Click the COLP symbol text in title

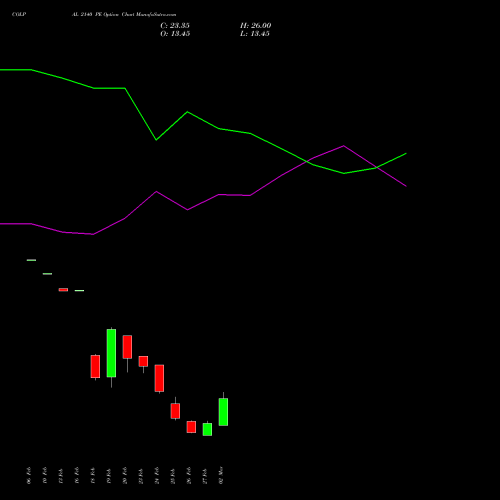(19, 14)
